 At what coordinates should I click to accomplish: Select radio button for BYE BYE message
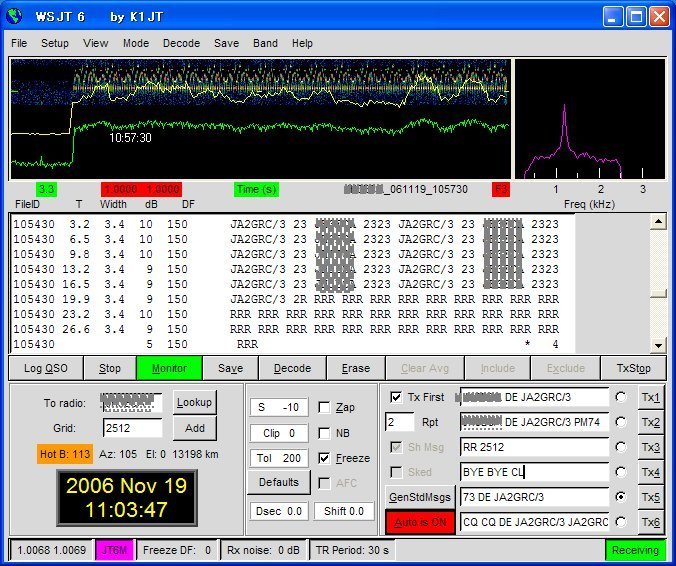(x=620, y=472)
